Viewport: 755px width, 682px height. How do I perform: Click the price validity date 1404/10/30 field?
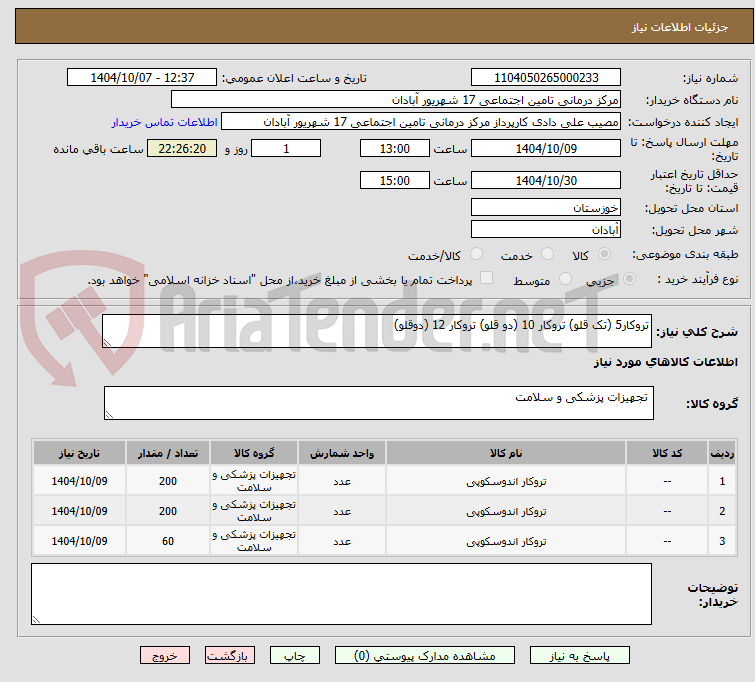[546, 181]
